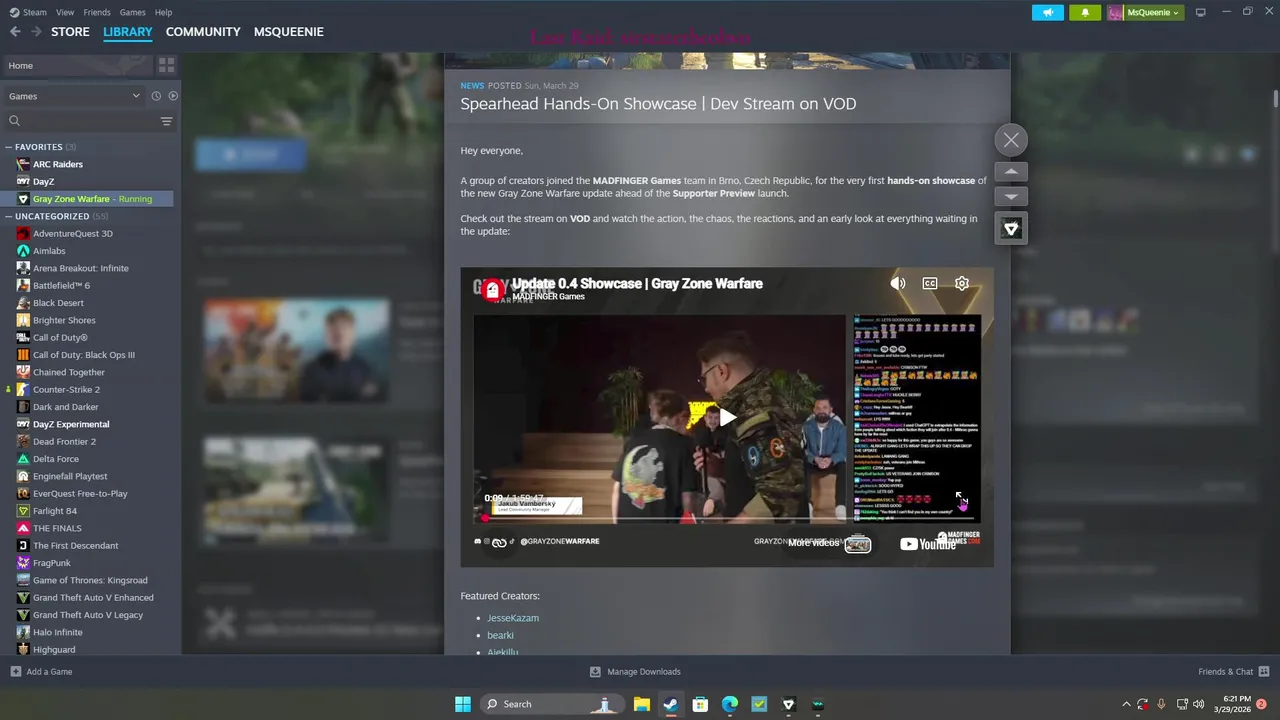Viewport: 1280px width, 720px height.
Task: Use the Windows taskbar search box
Action: click(551, 704)
